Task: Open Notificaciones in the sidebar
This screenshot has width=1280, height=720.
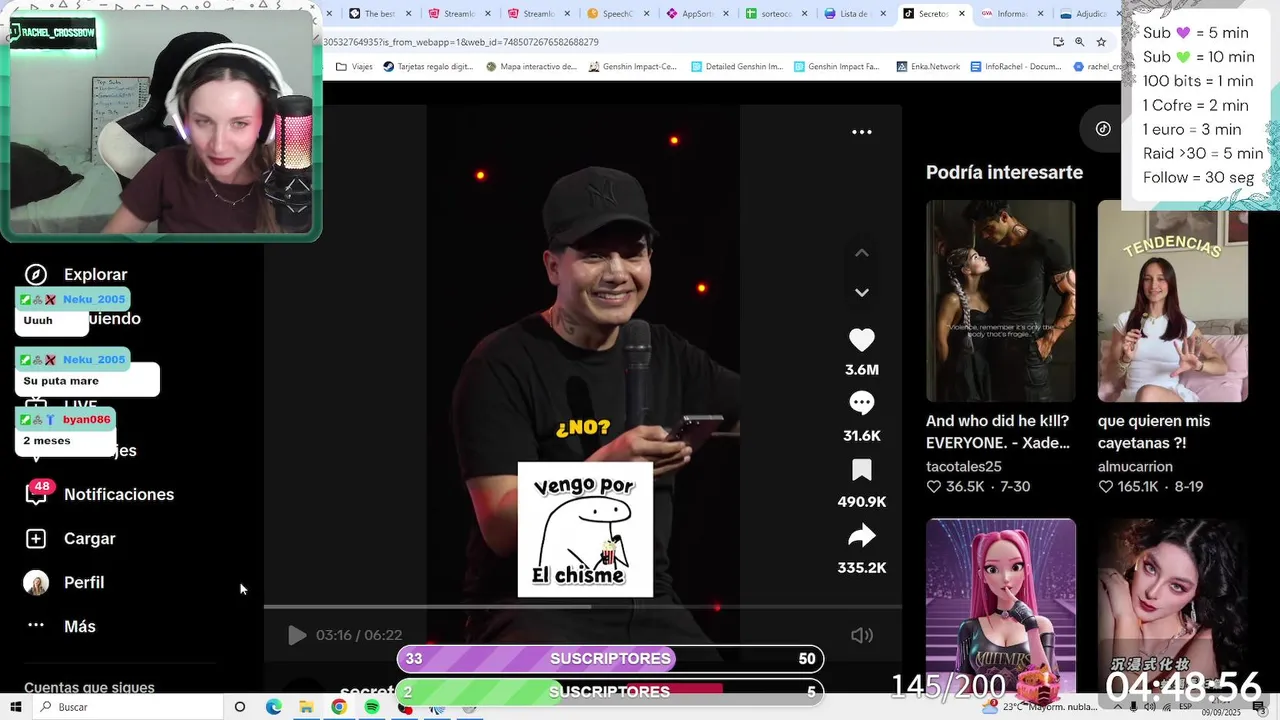Action: (x=119, y=494)
